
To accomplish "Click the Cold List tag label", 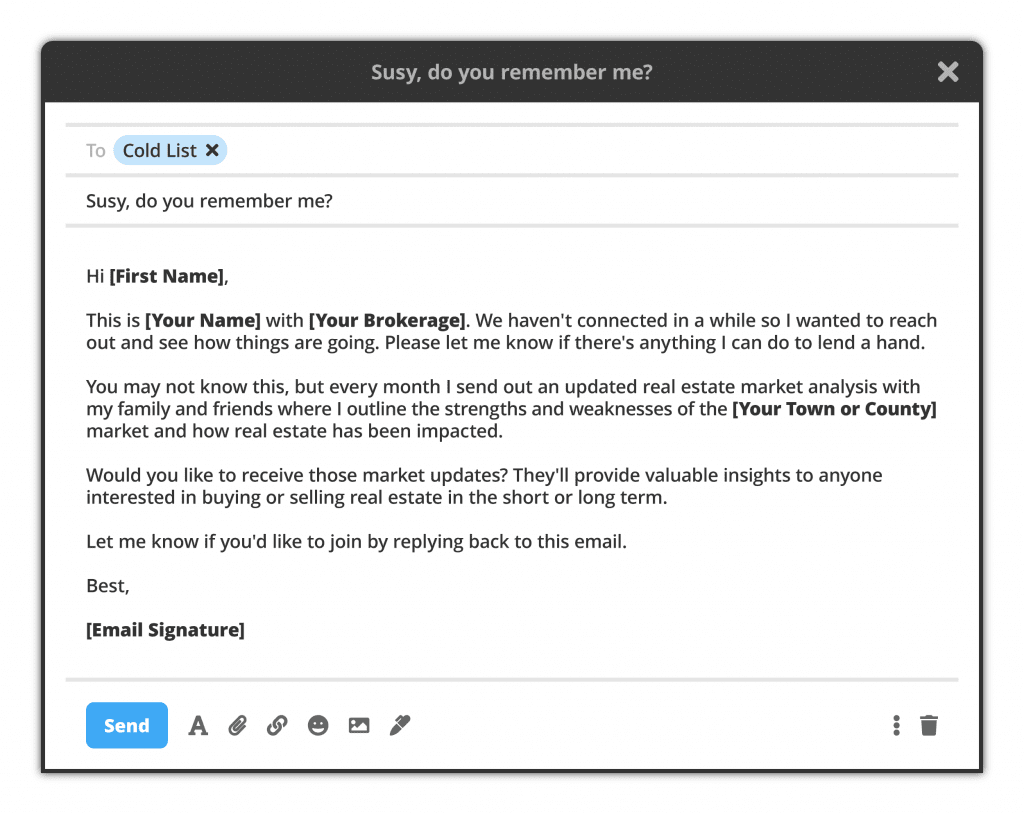I will (158, 150).
